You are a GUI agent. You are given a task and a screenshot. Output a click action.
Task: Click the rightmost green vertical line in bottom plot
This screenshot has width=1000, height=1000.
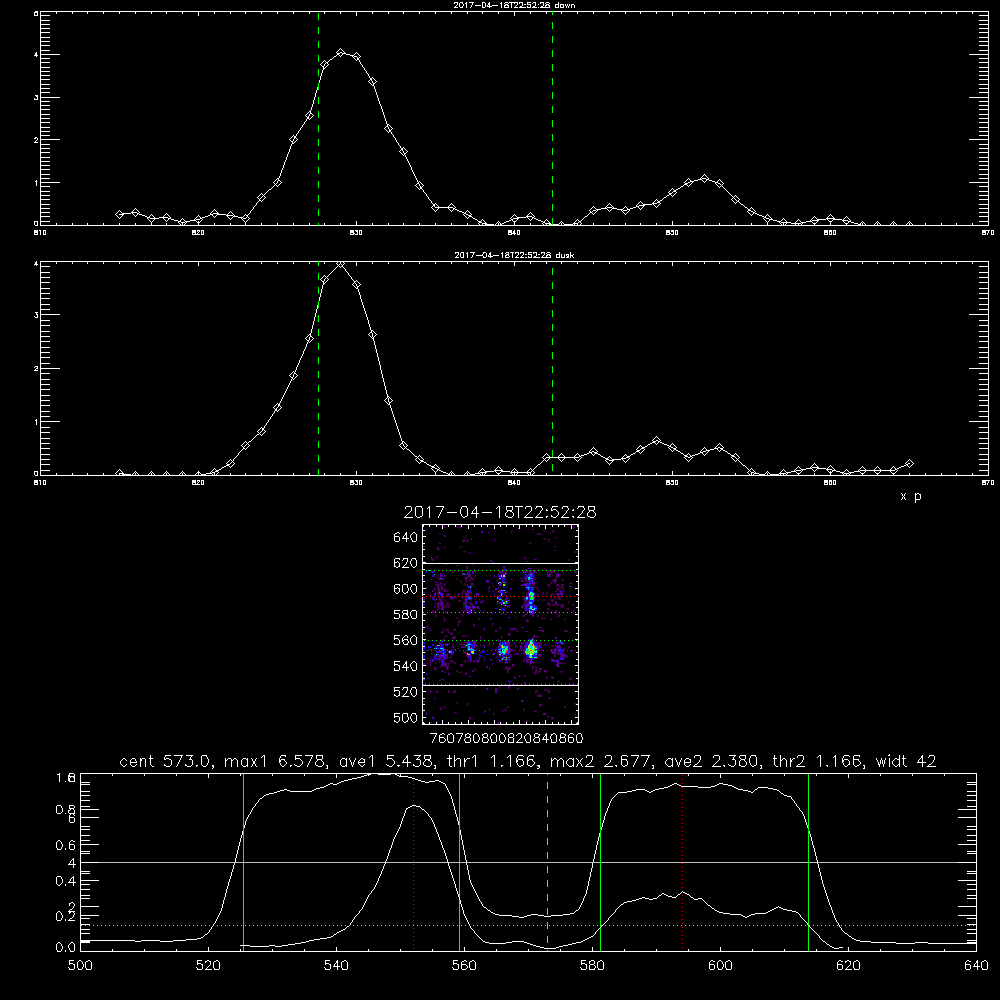pos(808,861)
